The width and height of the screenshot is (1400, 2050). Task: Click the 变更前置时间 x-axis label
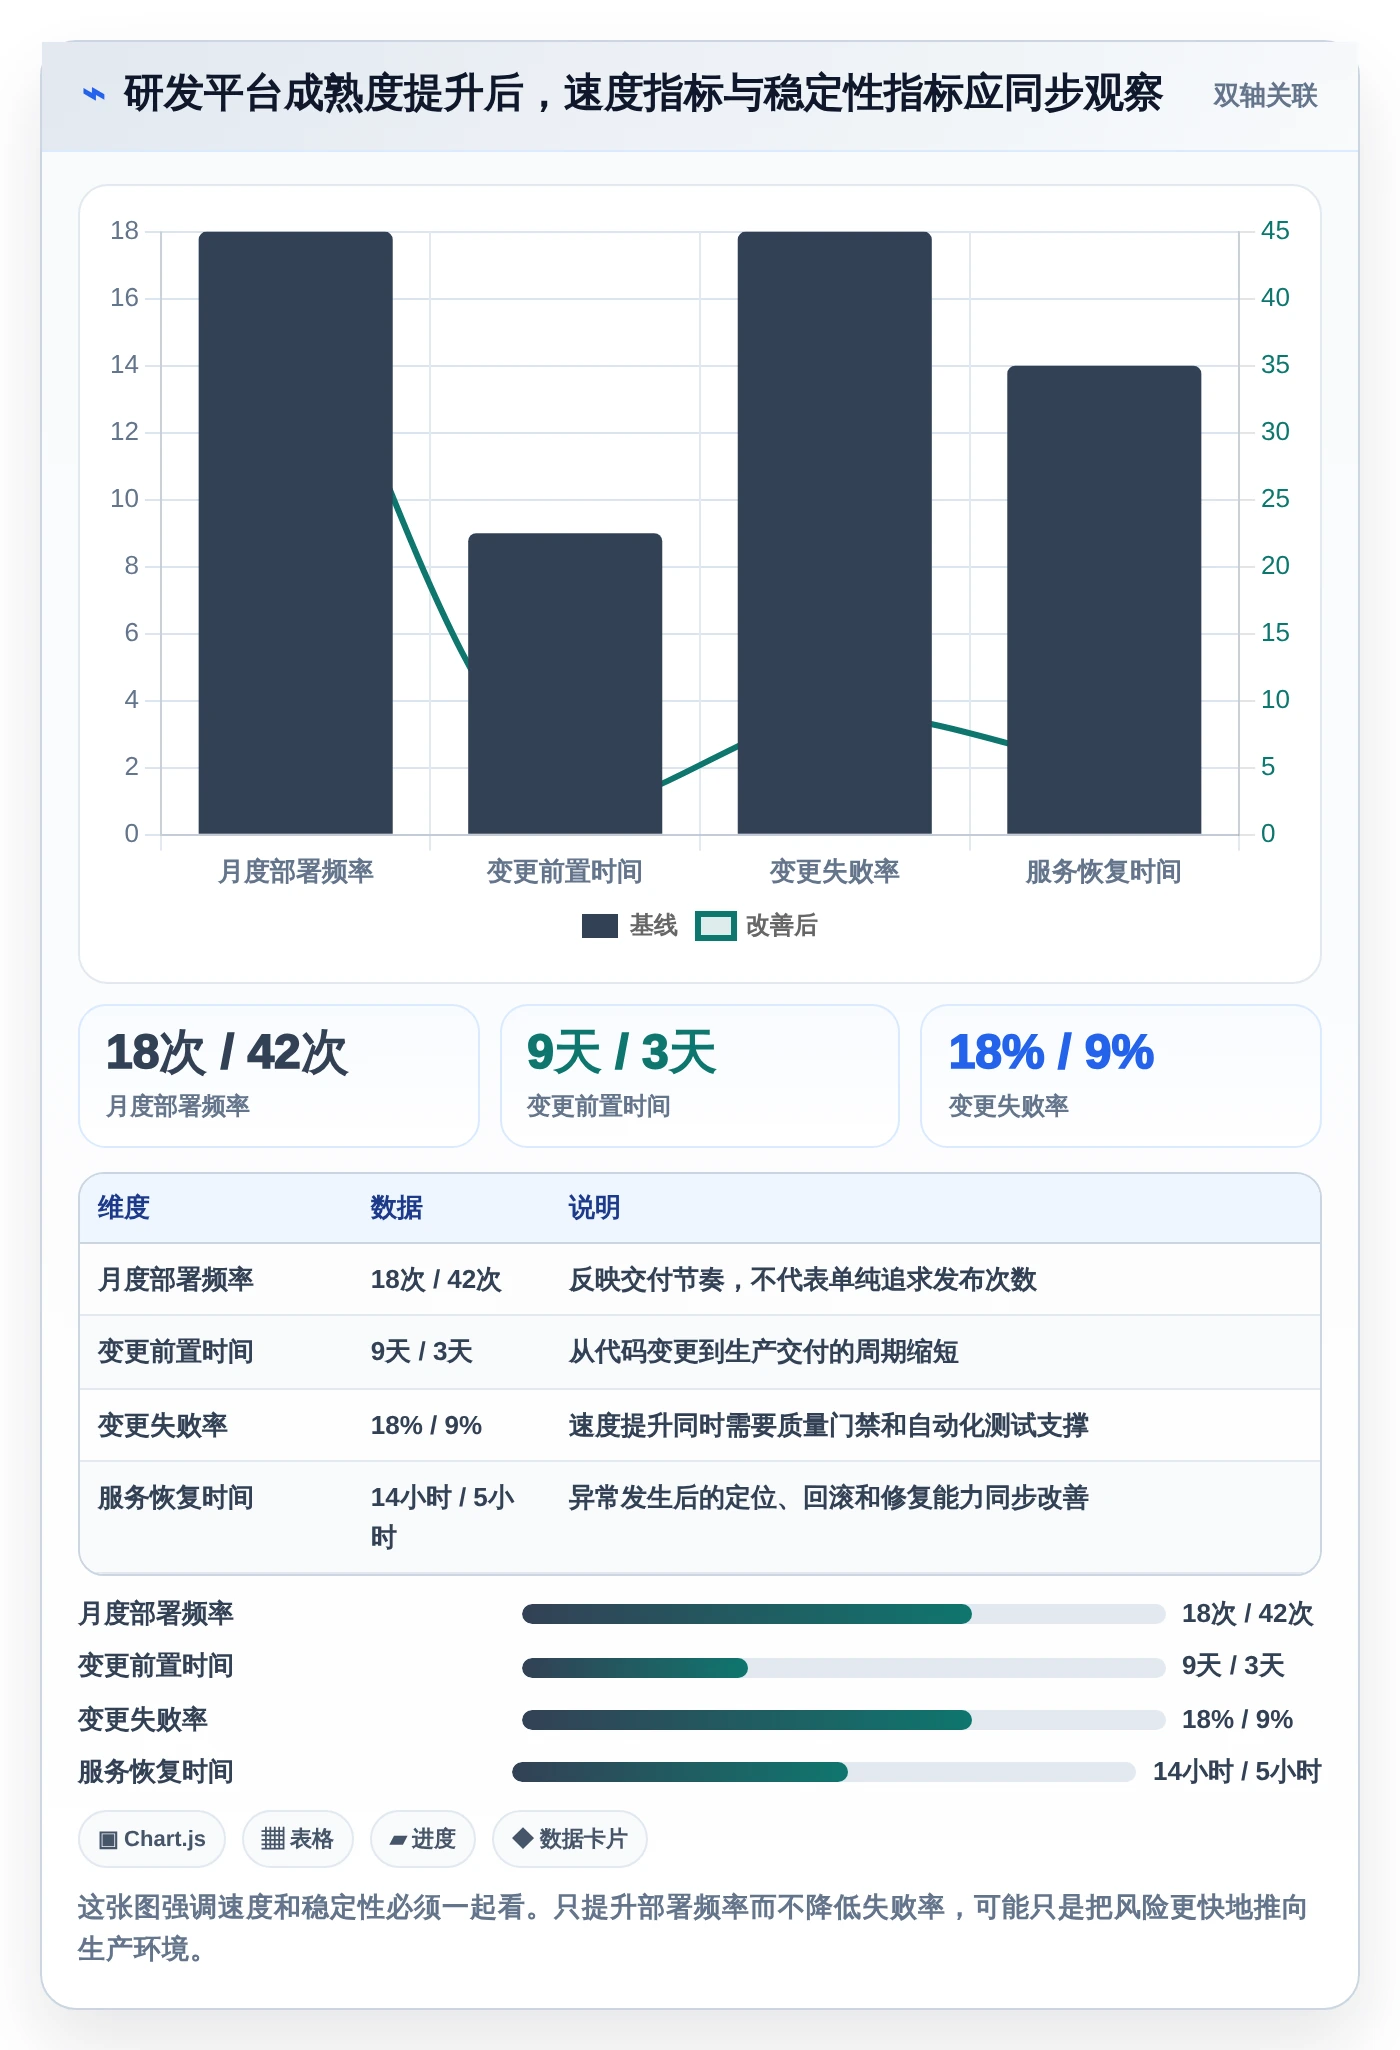click(565, 872)
